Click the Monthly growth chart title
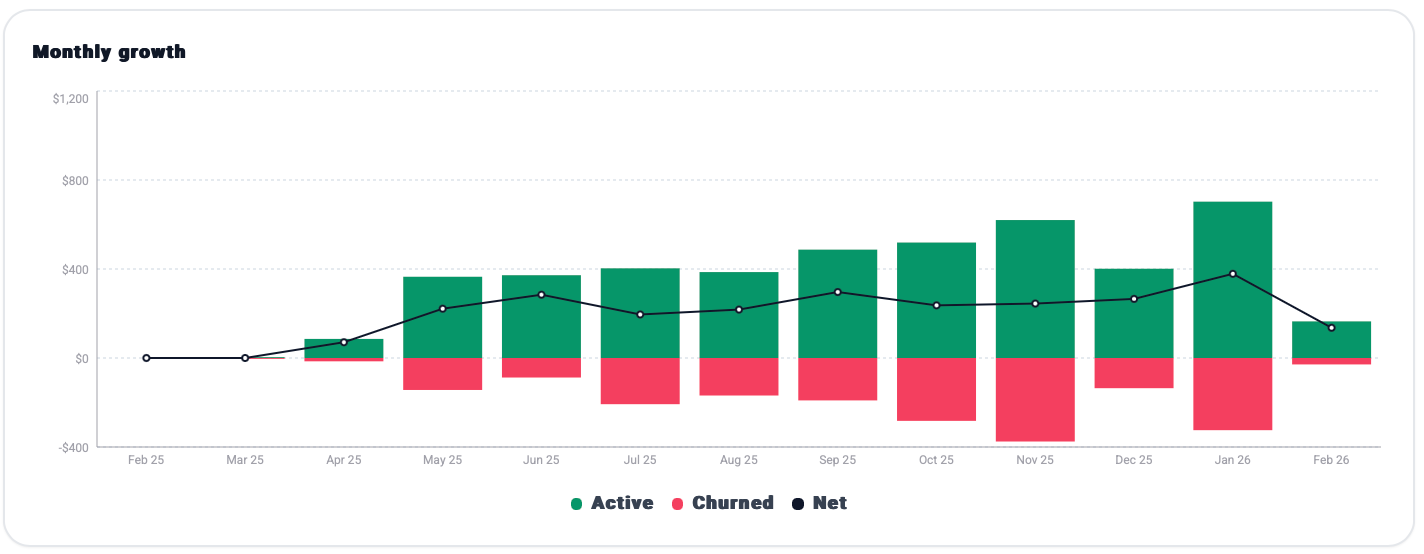Viewport: 1424px width, 554px height. click(x=109, y=52)
